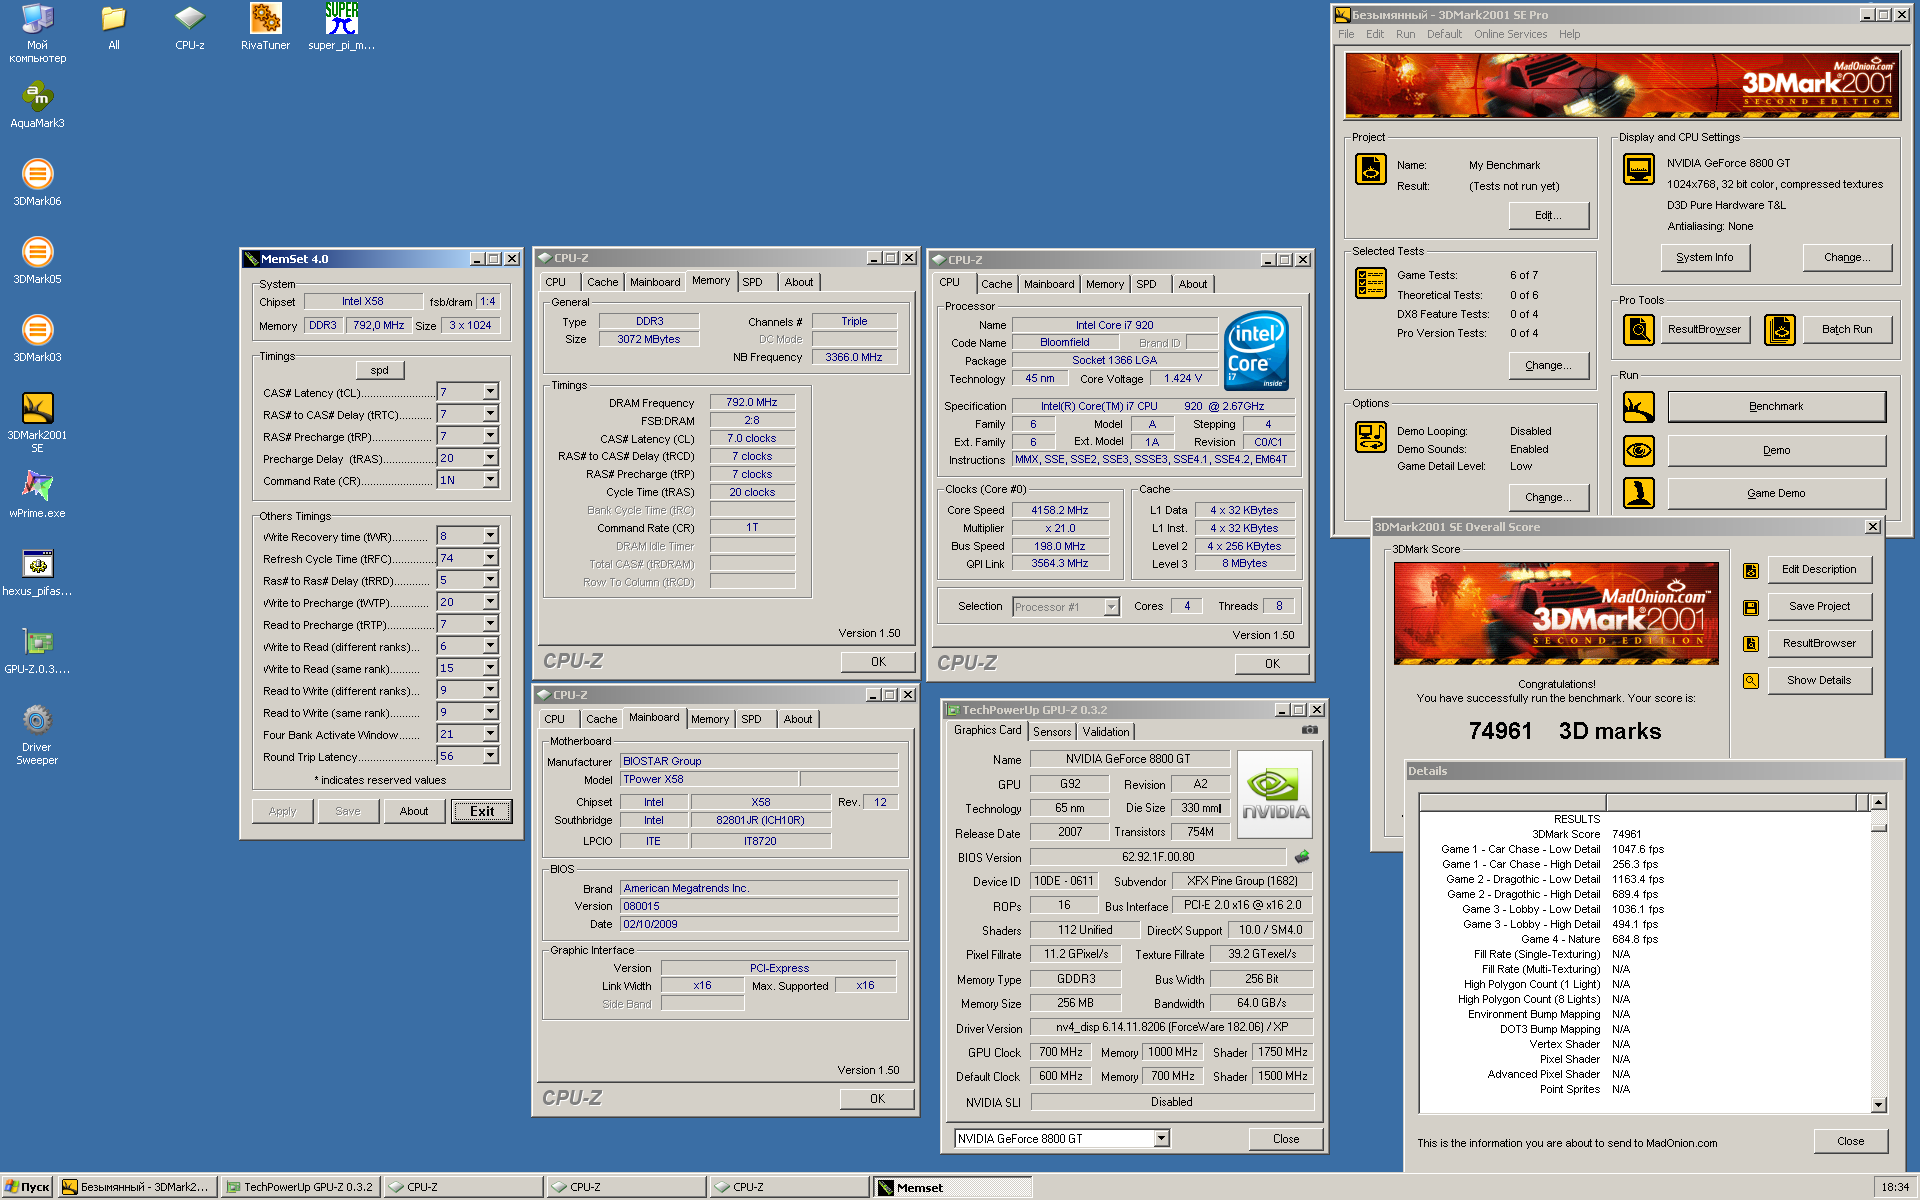
Task: Launch super_pi_mod desktop icon
Action: (x=341, y=27)
